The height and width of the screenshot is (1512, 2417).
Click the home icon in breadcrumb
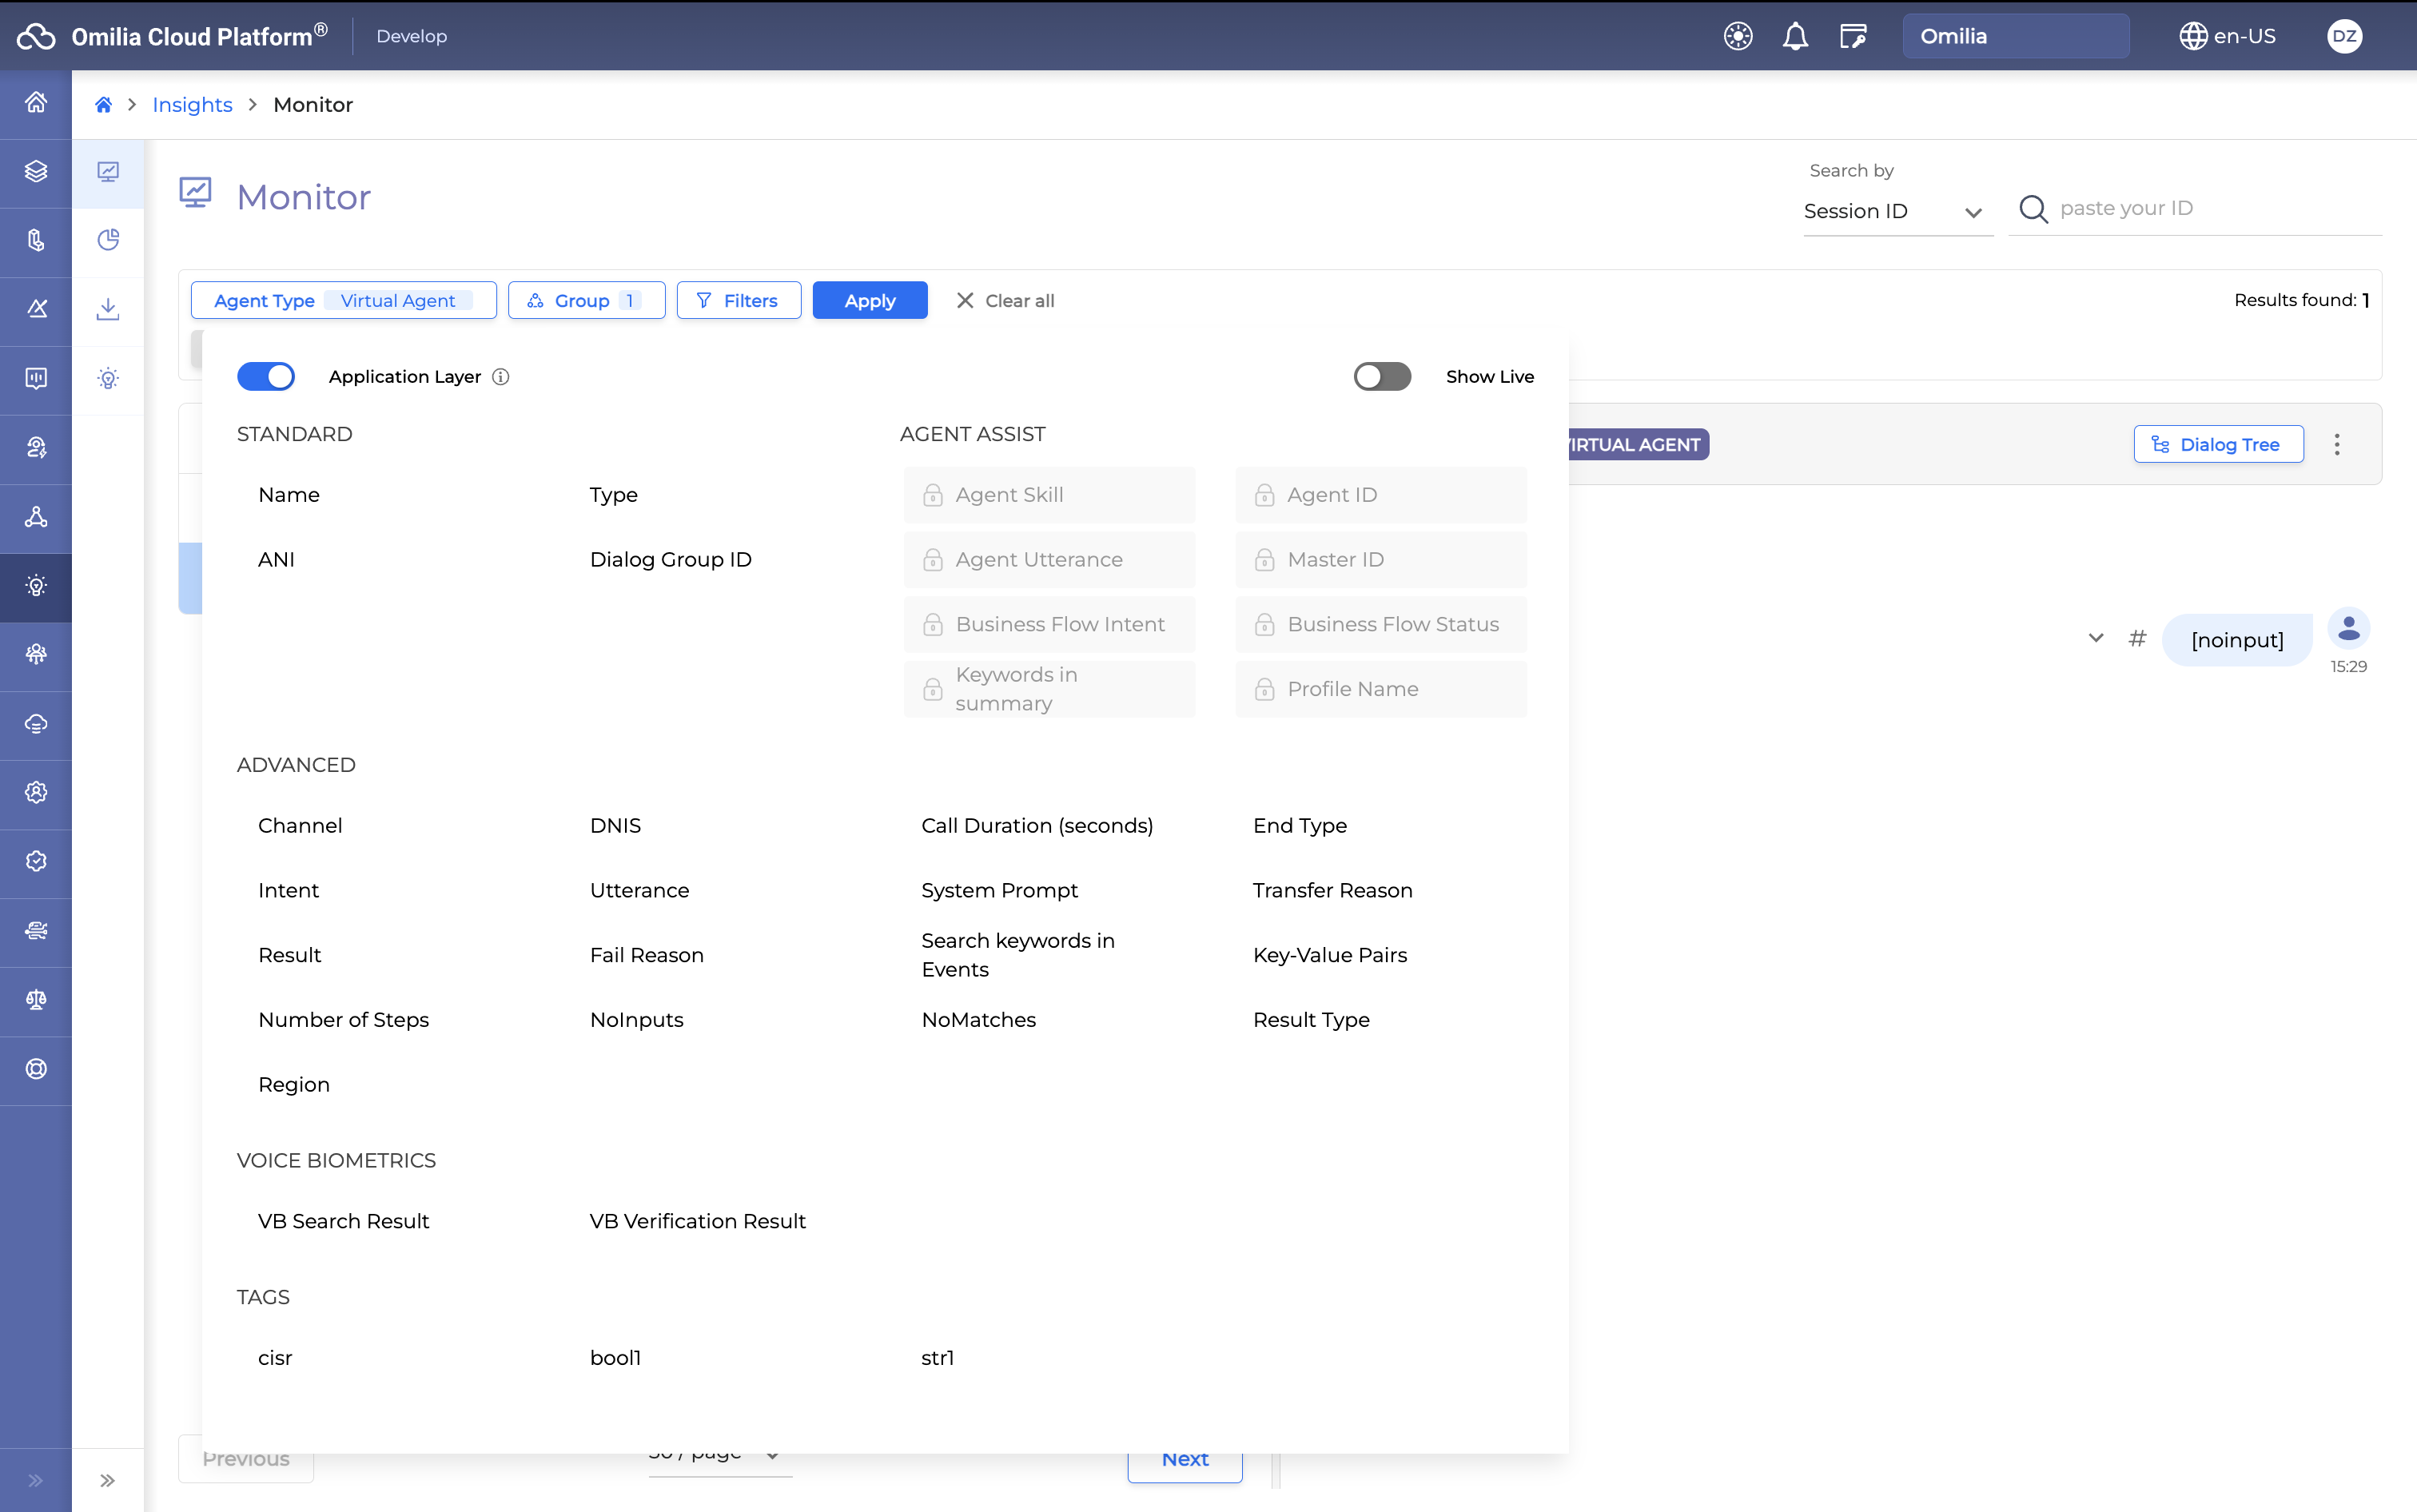pos(103,105)
